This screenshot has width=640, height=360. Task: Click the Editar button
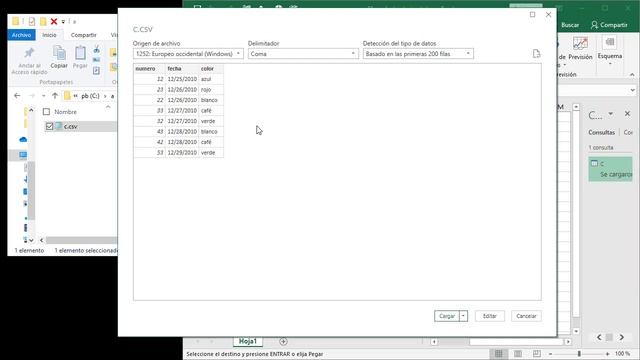tap(490, 316)
